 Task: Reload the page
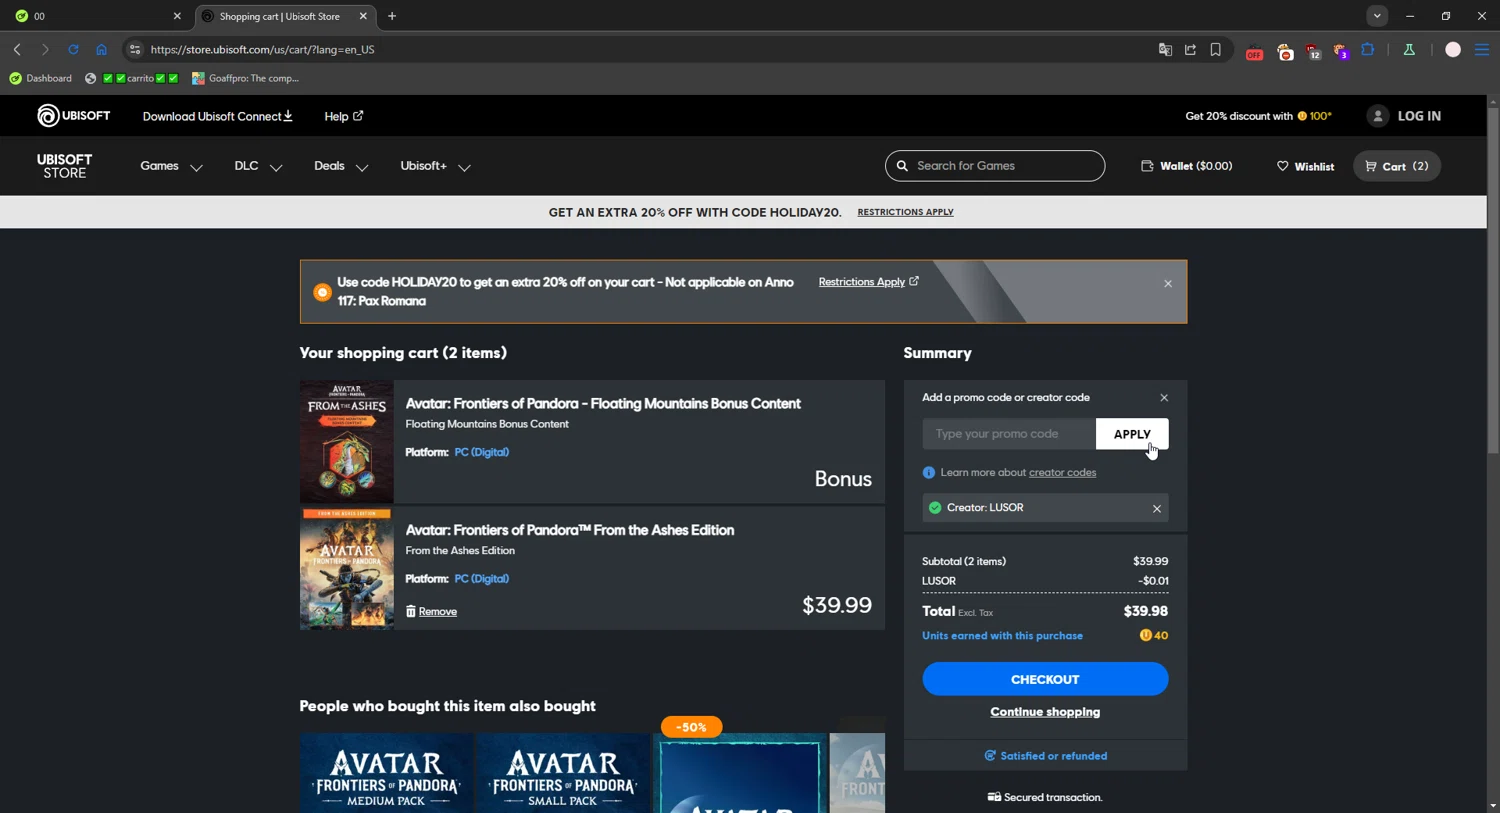[73, 49]
